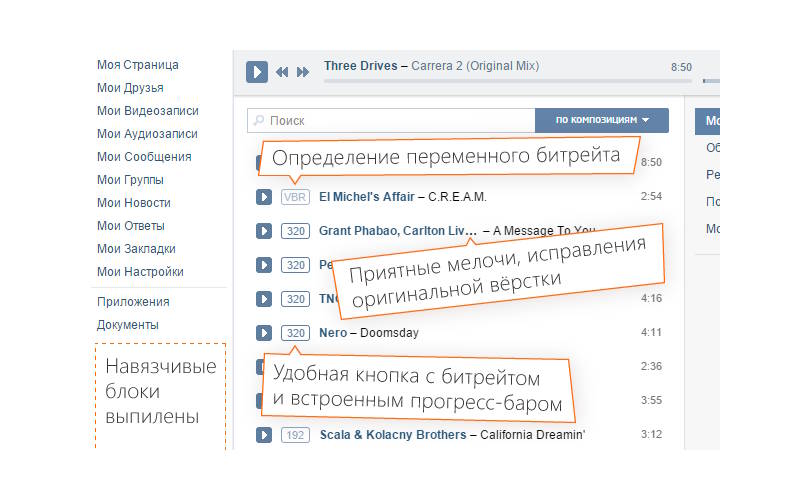Click the magnifier icon in search box
This screenshot has height=500, width=800.
click(259, 120)
